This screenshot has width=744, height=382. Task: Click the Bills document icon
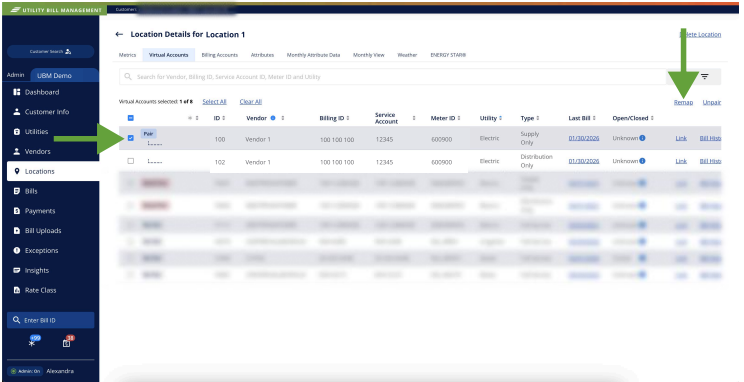pos(17,191)
